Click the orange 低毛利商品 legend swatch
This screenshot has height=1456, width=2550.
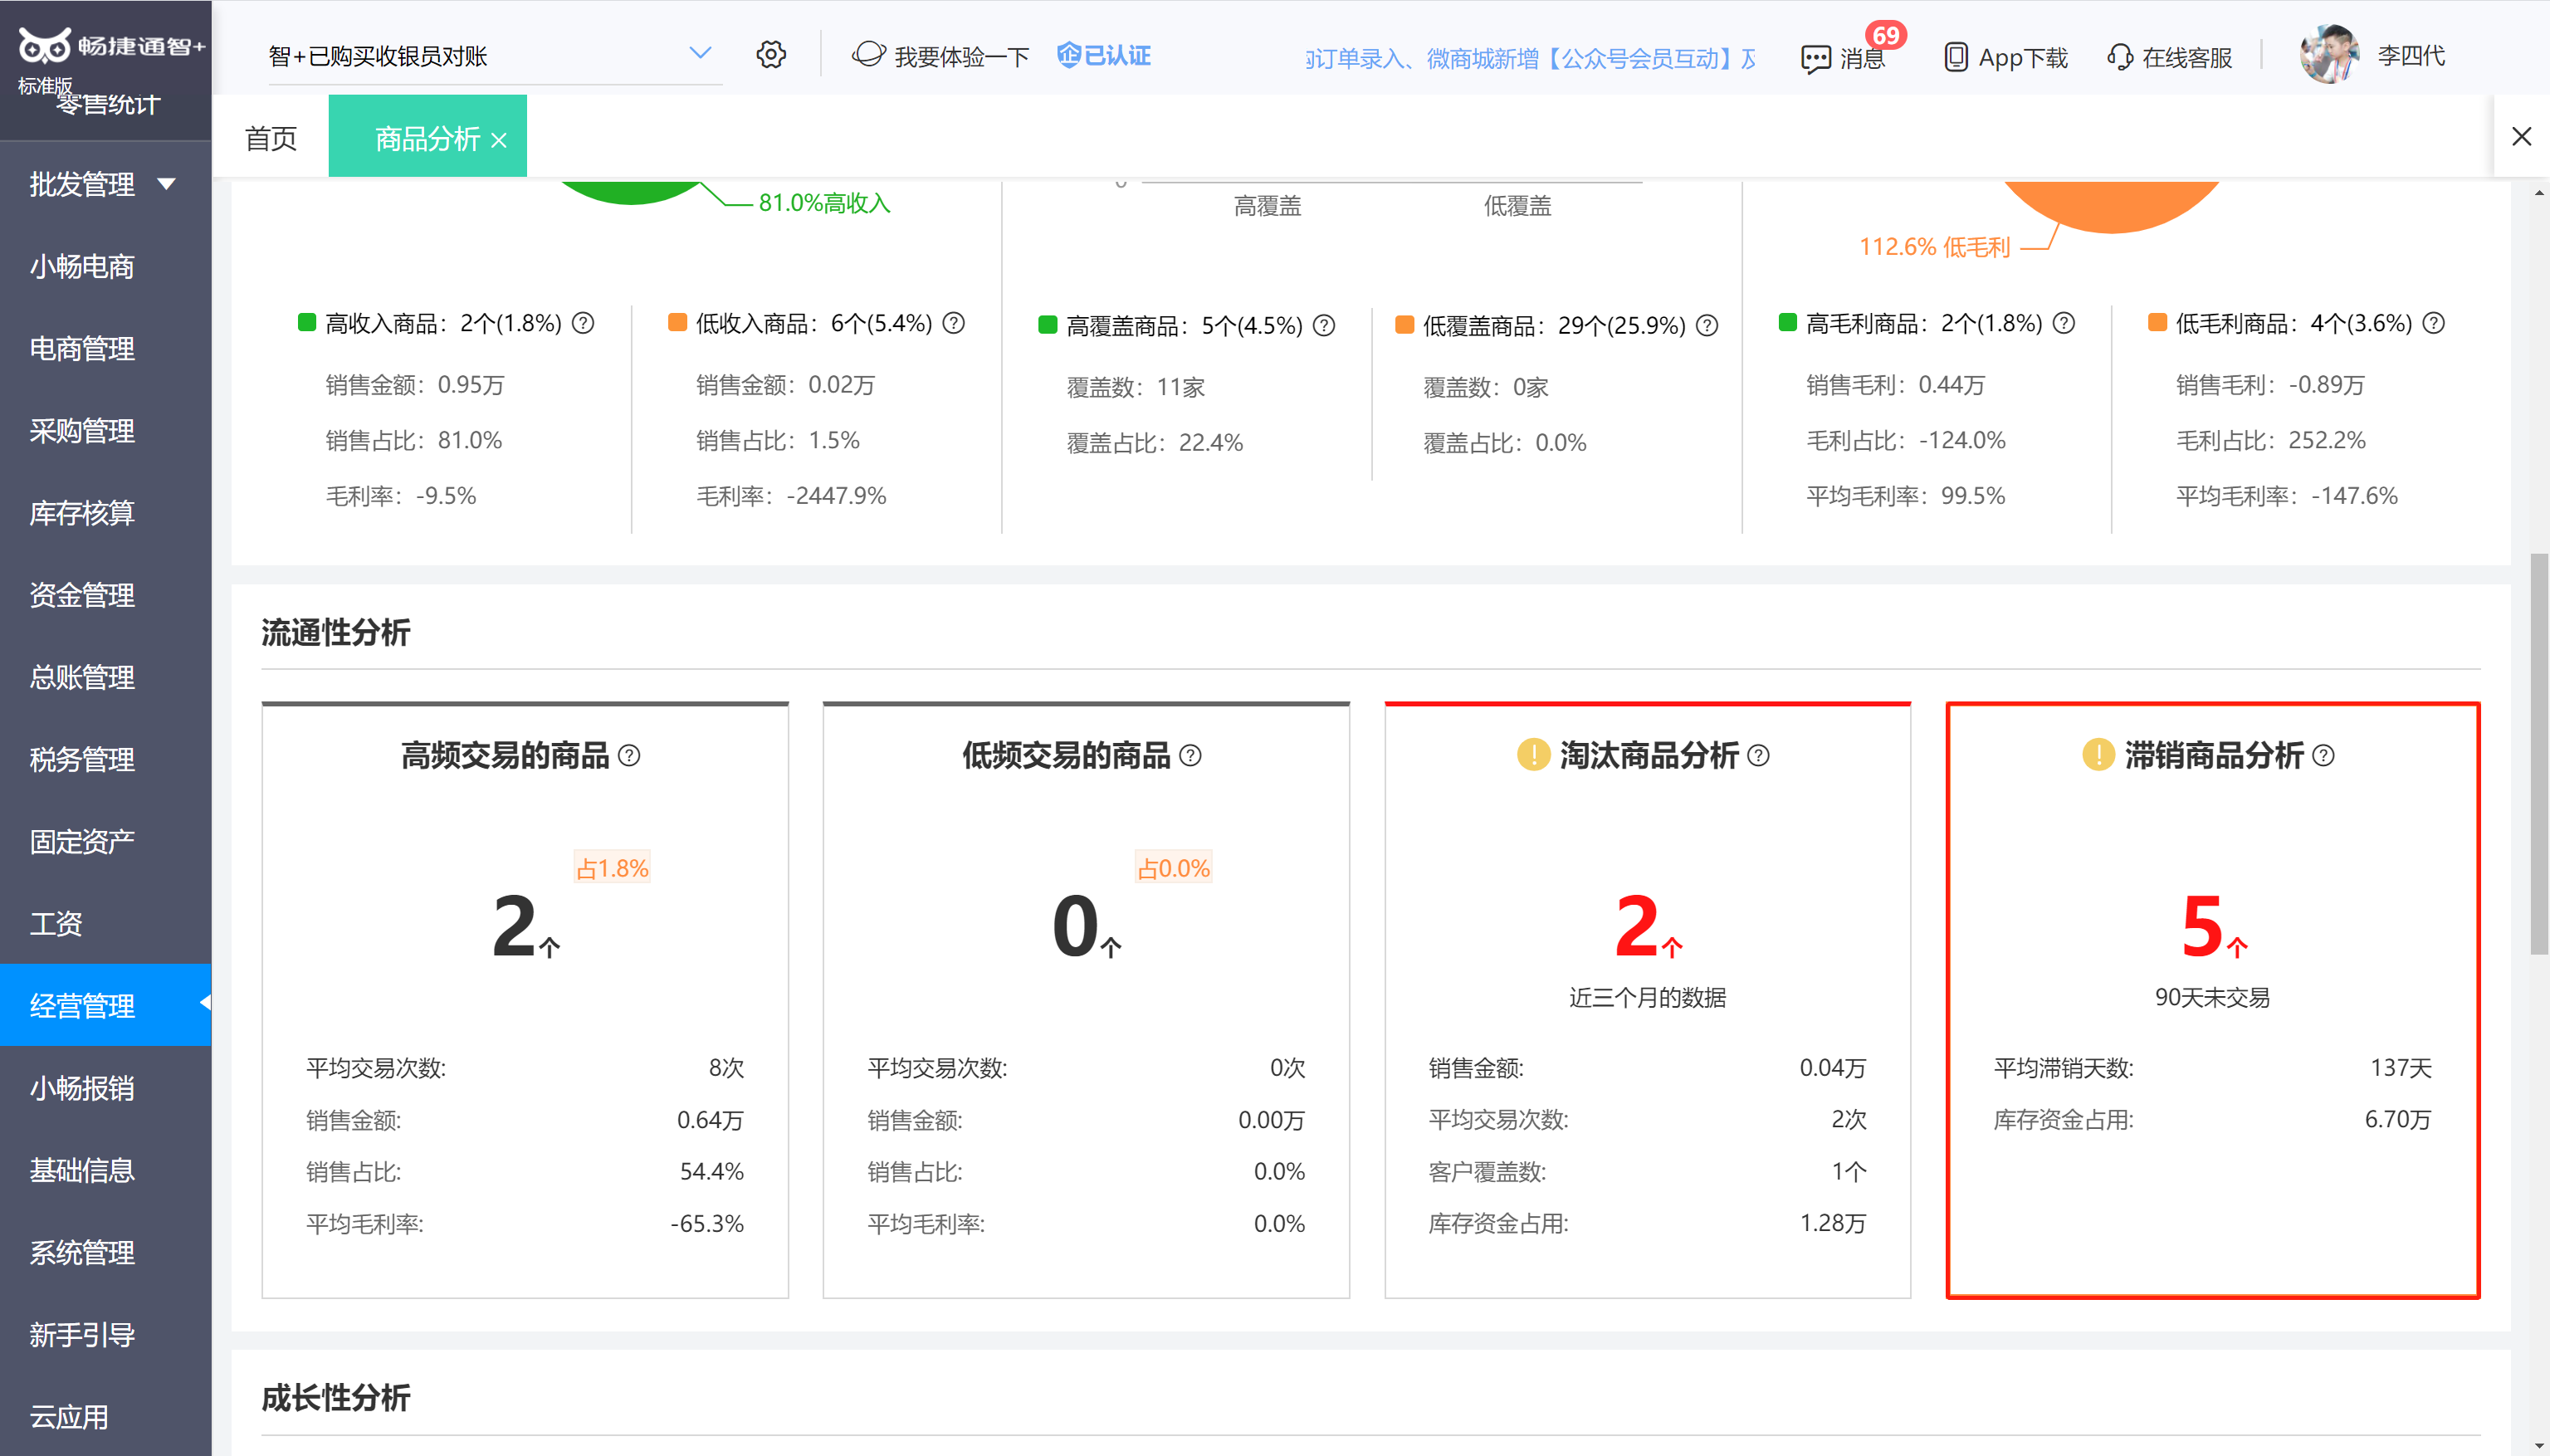point(2157,323)
